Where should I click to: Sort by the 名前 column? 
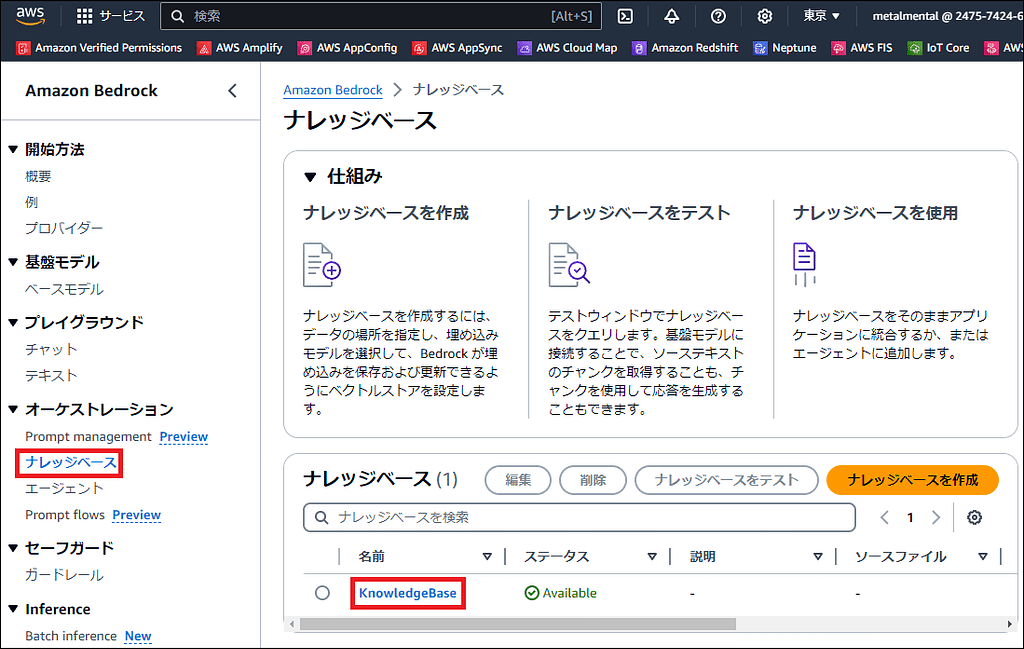point(487,557)
